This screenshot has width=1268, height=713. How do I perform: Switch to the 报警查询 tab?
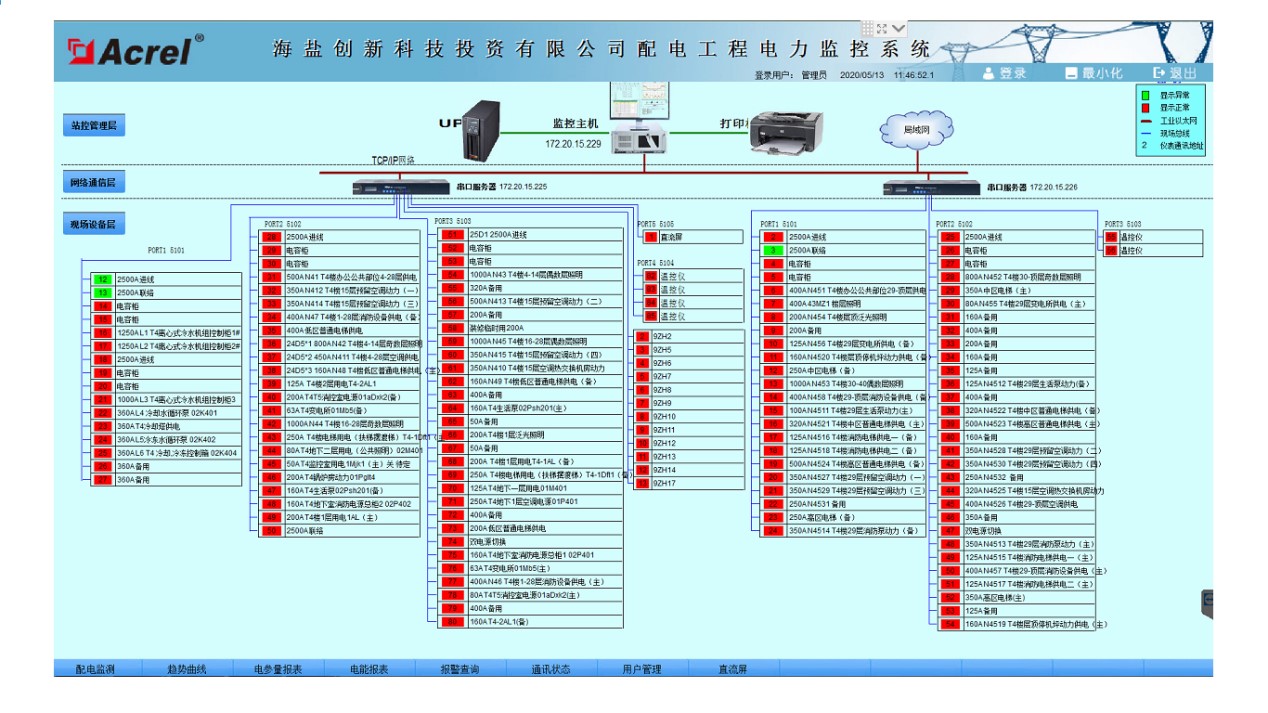coord(460,669)
